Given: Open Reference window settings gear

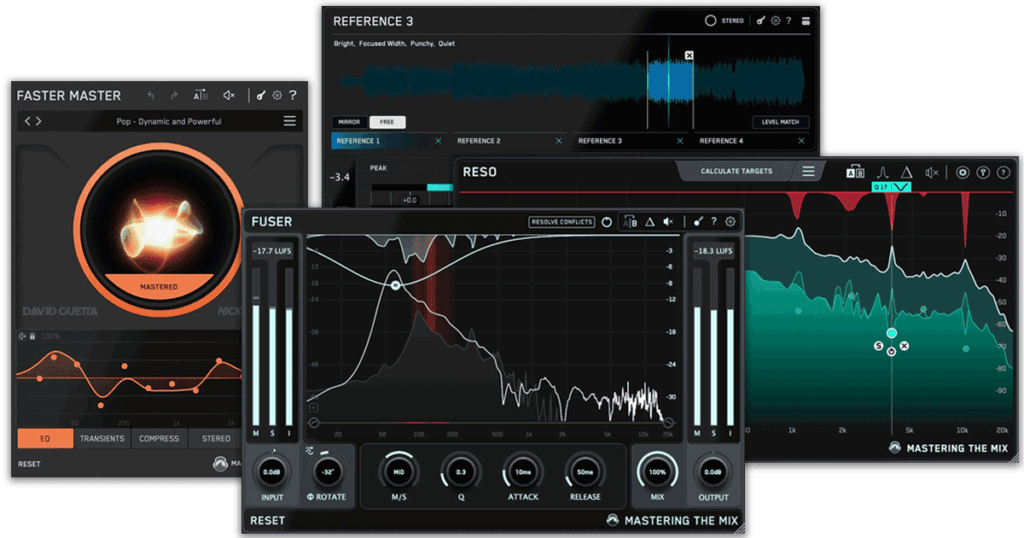Looking at the screenshot, I should (x=775, y=21).
